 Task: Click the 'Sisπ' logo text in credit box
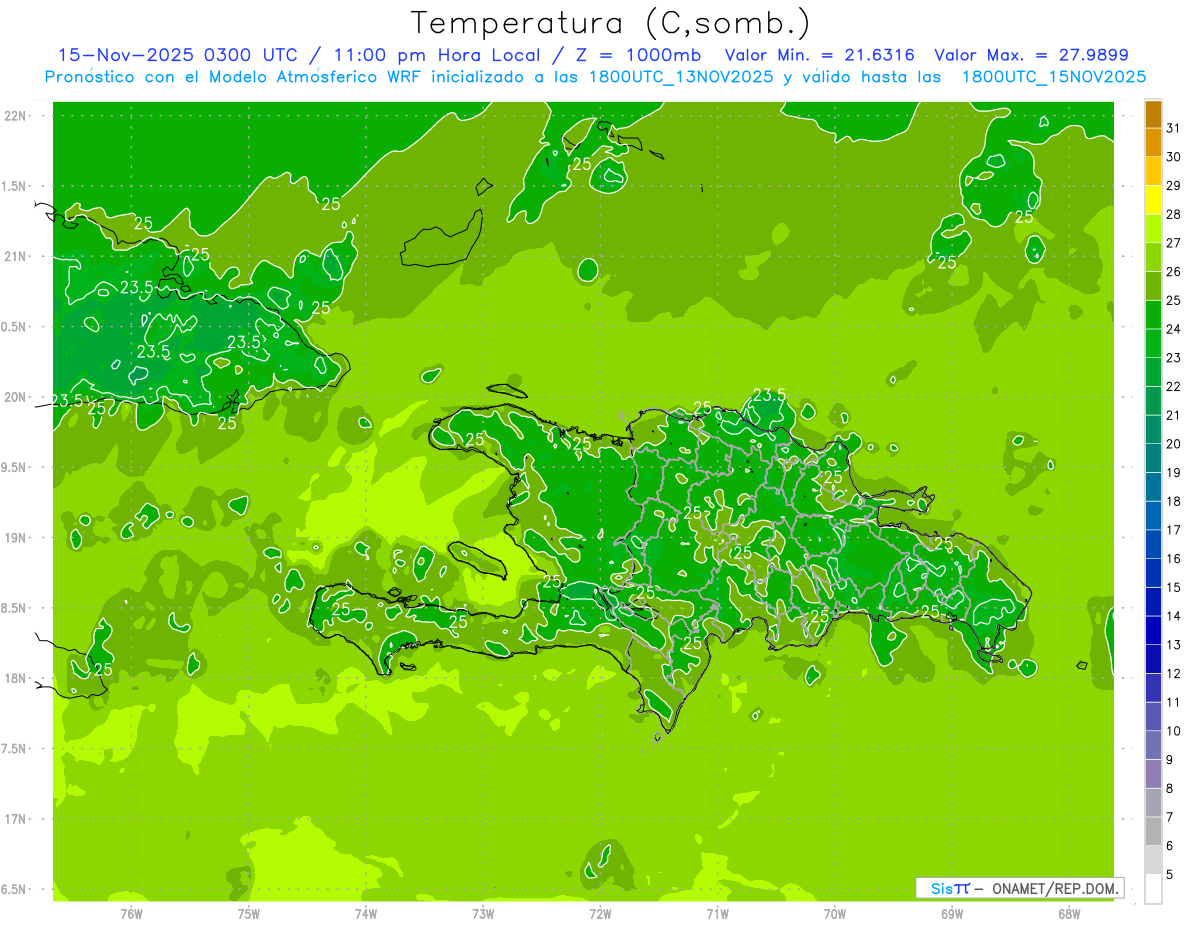click(950, 888)
